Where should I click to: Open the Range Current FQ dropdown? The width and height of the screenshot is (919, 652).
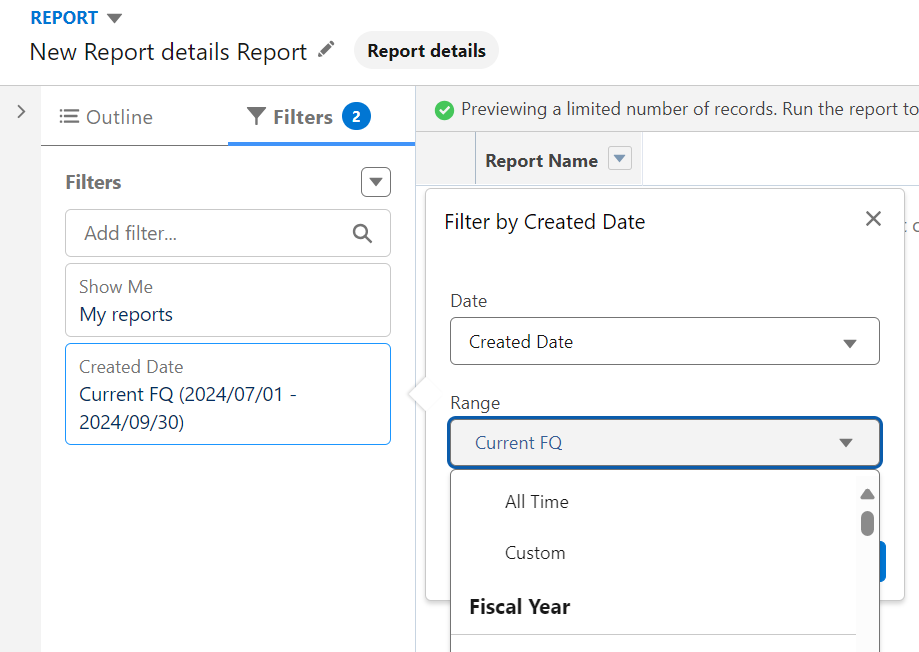[665, 443]
